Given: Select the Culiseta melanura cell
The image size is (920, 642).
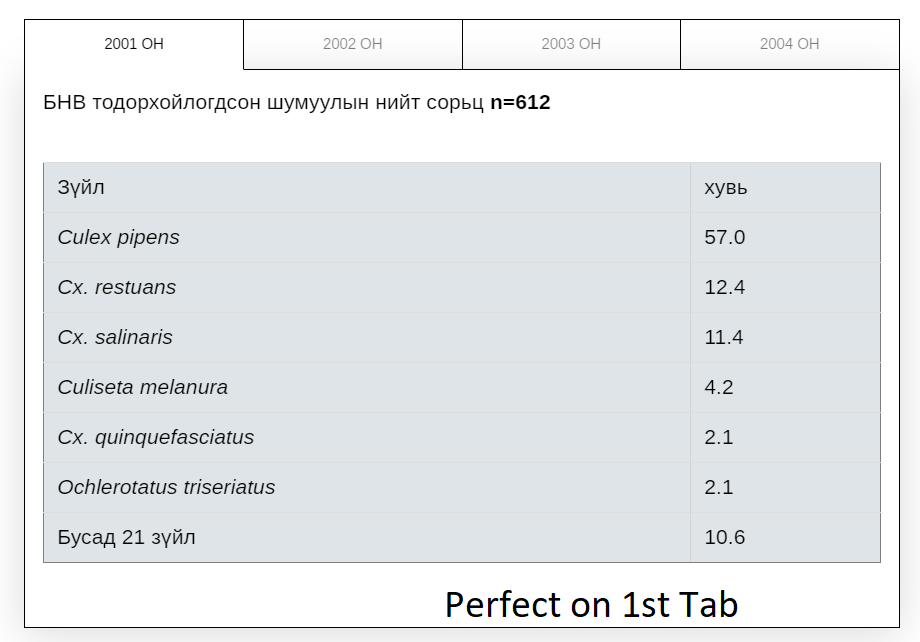Looking at the screenshot, I should tap(143, 387).
